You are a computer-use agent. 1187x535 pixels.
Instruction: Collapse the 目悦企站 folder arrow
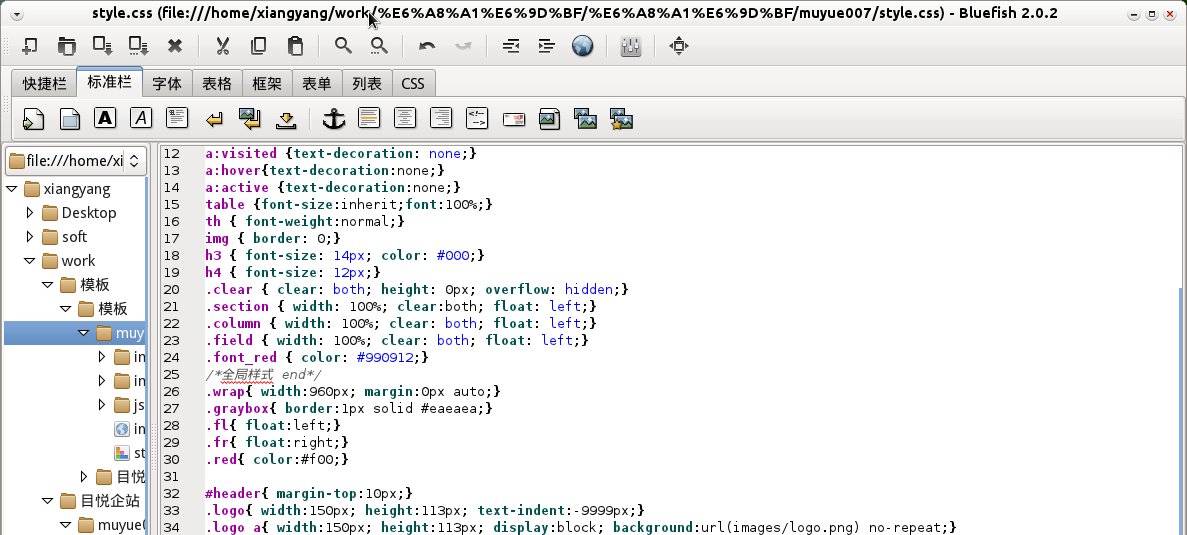[x=48, y=500]
